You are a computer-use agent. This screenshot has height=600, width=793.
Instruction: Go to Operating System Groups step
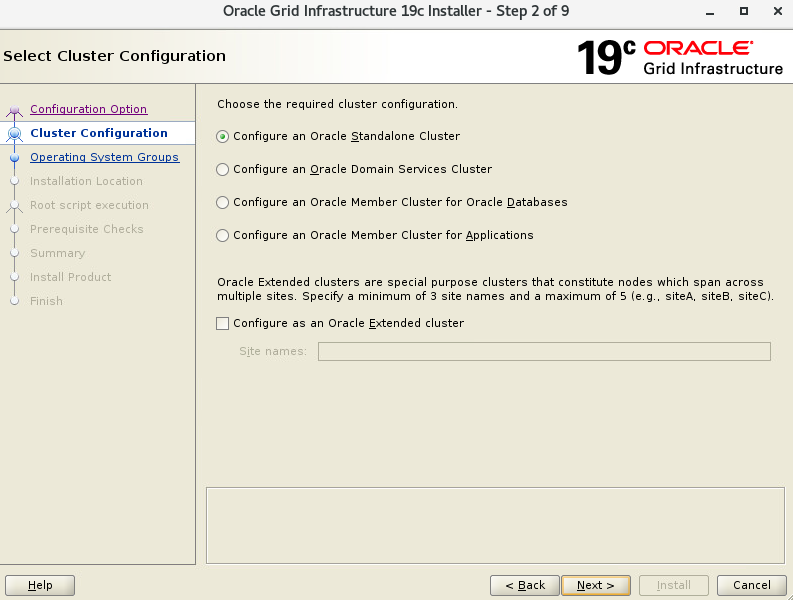[x=104, y=157]
